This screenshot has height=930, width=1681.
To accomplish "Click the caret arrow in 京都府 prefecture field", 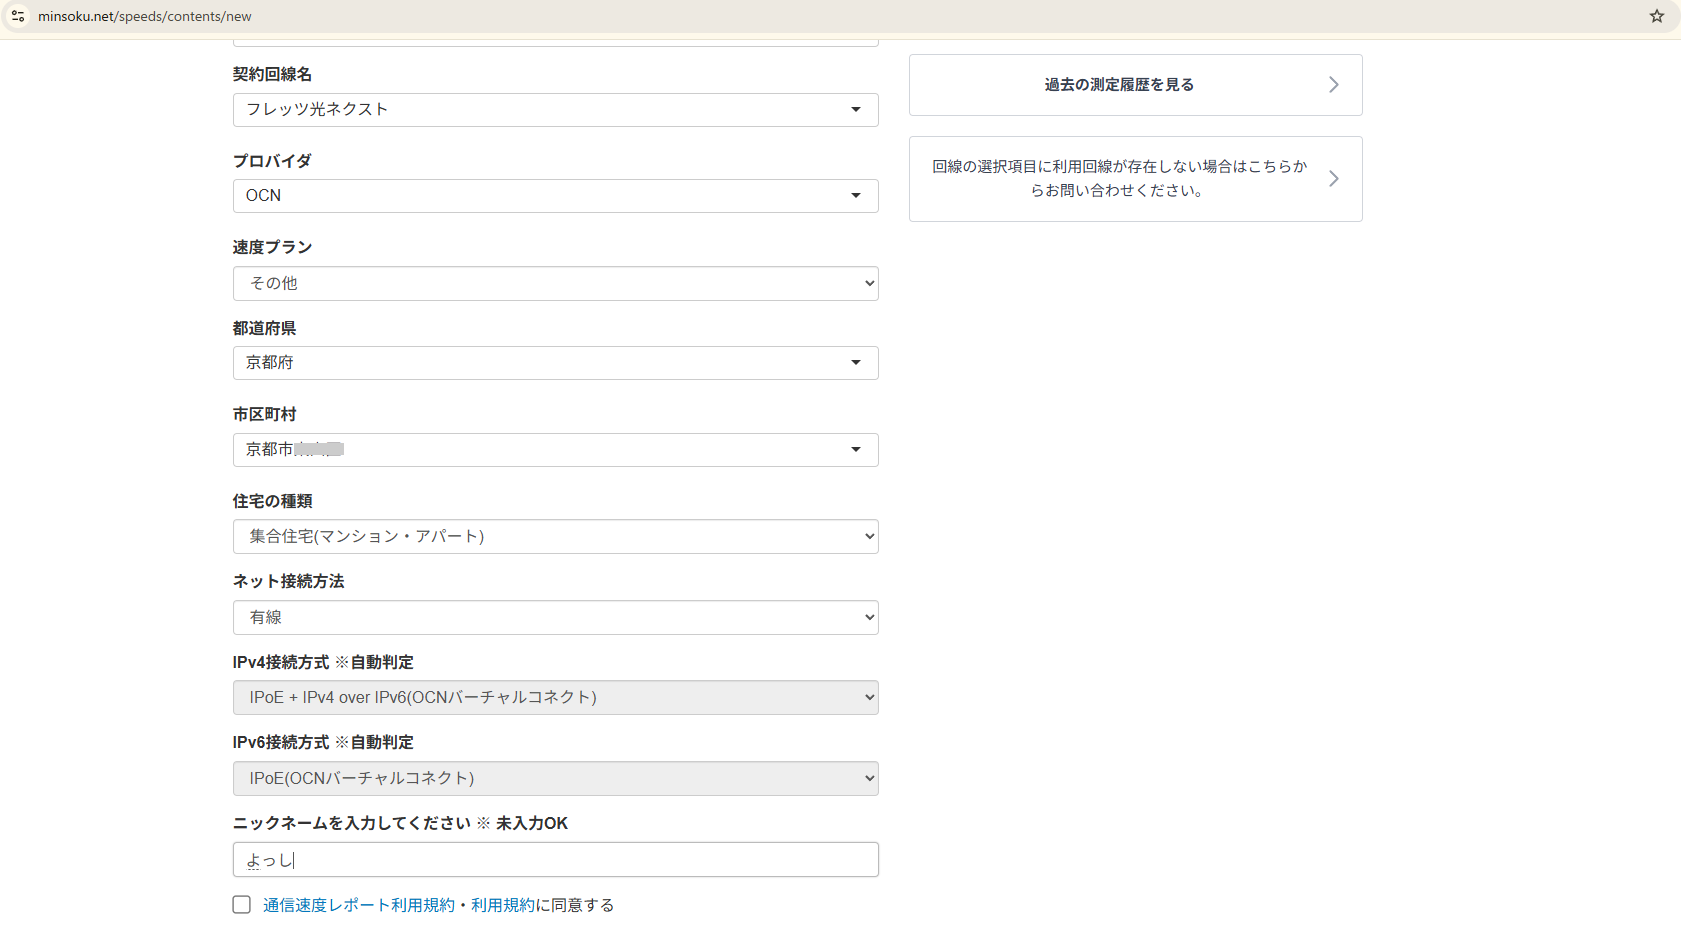I will pos(856,363).
